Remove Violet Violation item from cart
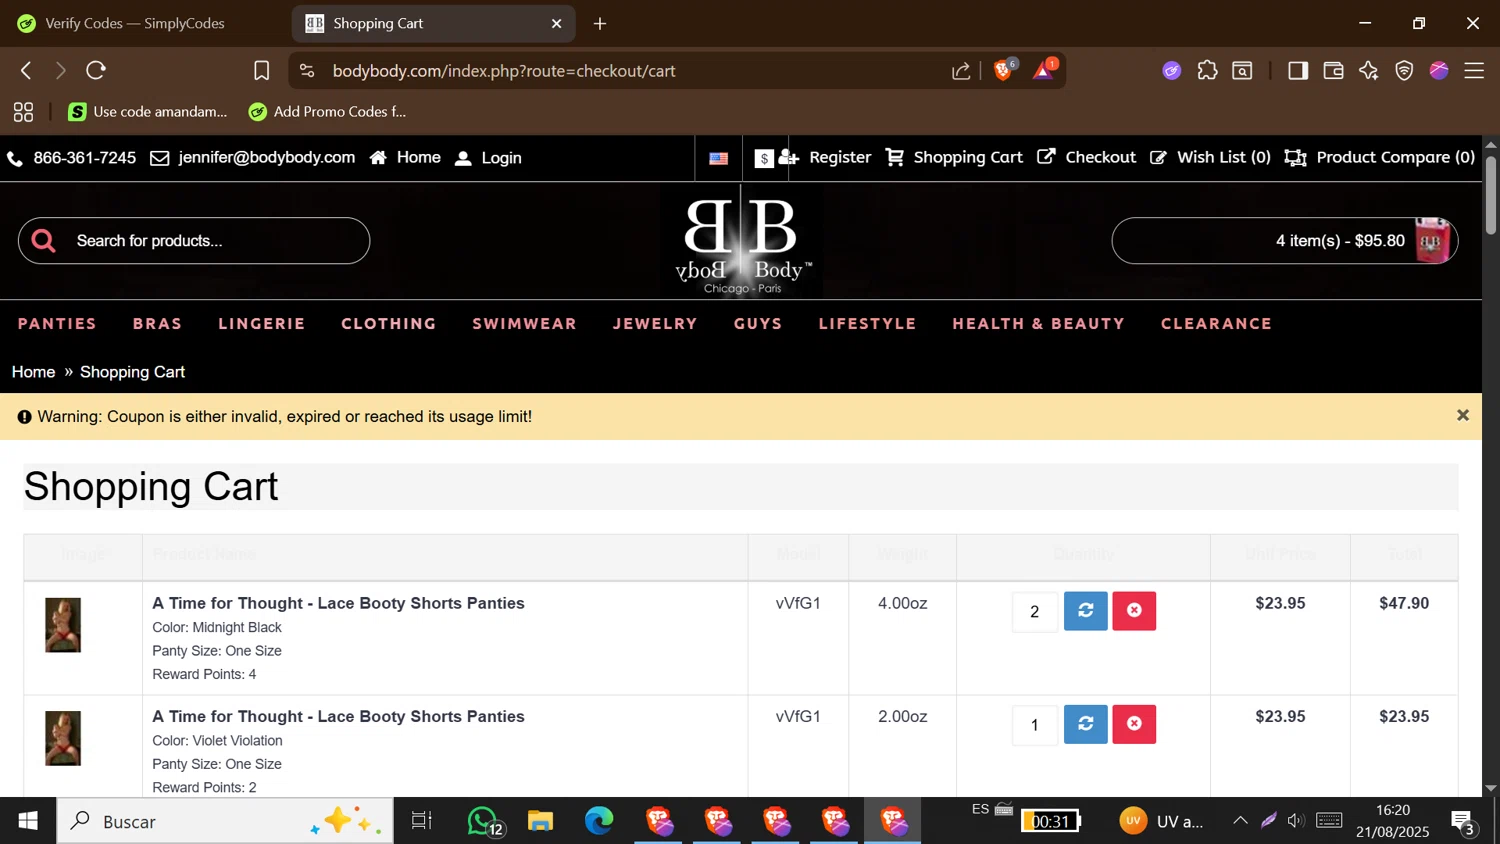 (x=1134, y=724)
